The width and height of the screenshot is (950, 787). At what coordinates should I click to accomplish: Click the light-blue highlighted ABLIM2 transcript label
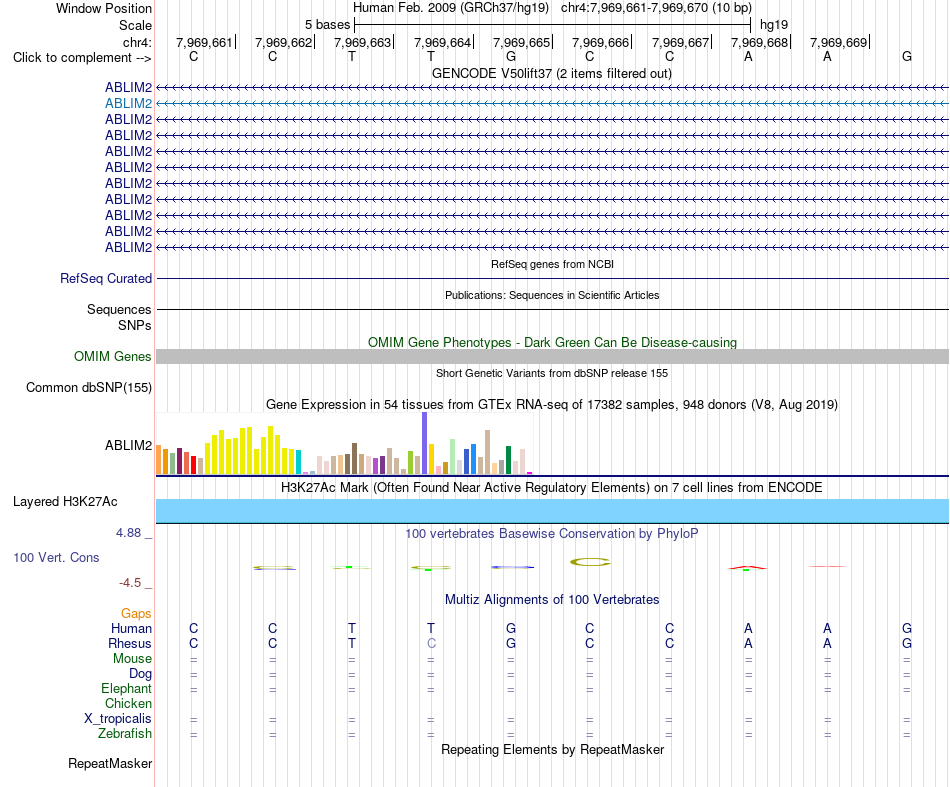[x=128, y=104]
